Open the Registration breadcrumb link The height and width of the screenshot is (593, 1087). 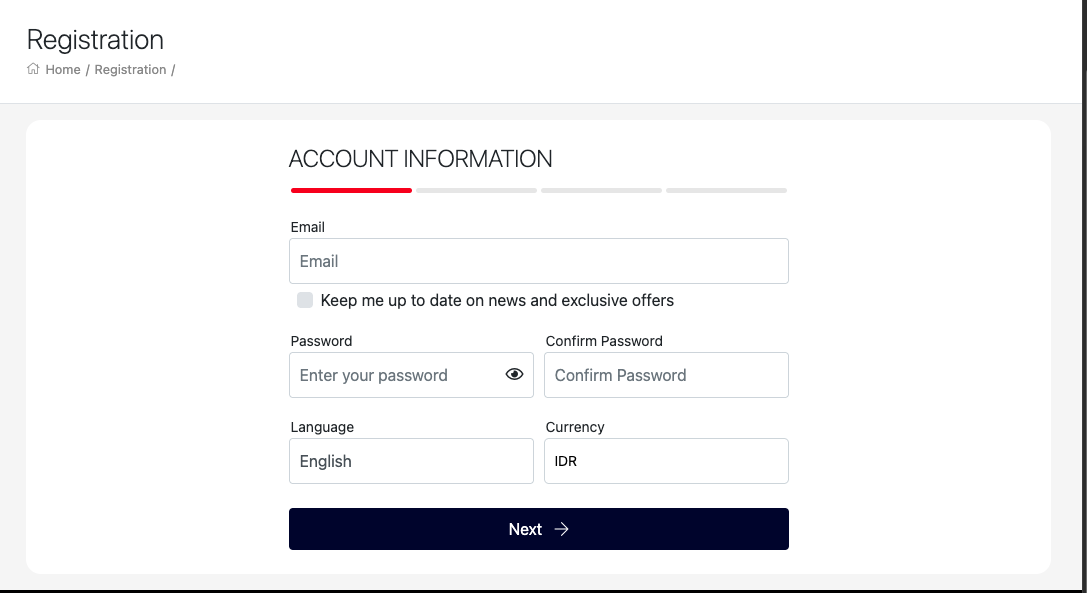pyautogui.click(x=130, y=69)
